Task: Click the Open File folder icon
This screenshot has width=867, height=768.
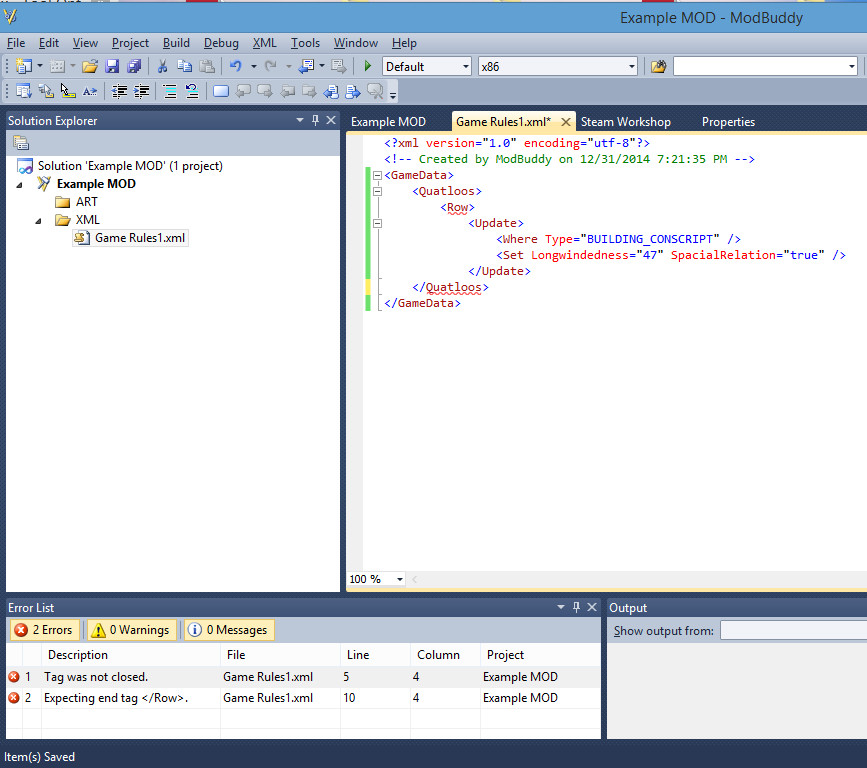Action: tap(90, 66)
